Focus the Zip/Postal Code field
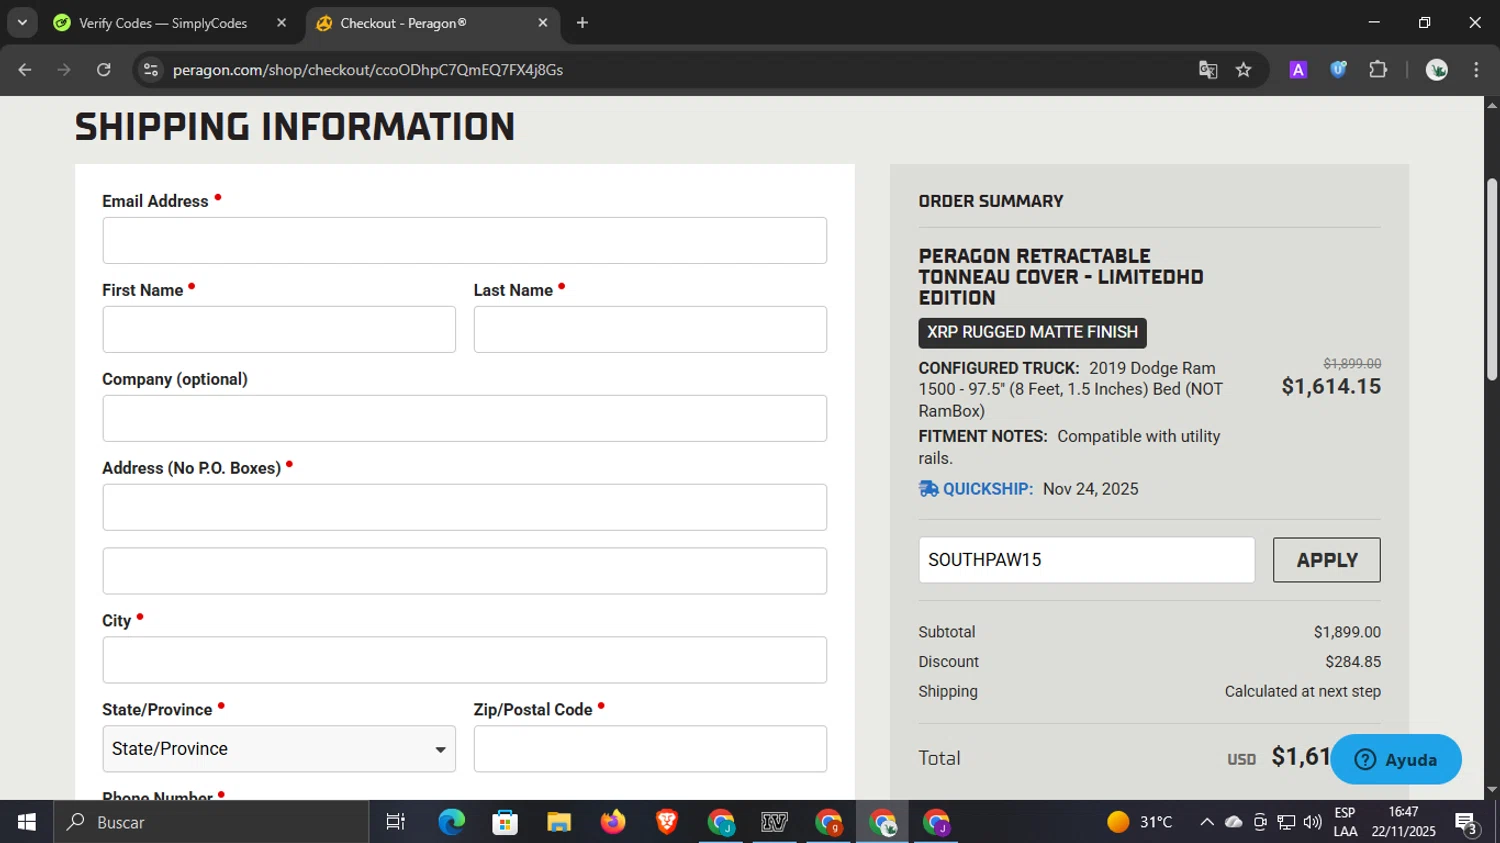 (650, 749)
